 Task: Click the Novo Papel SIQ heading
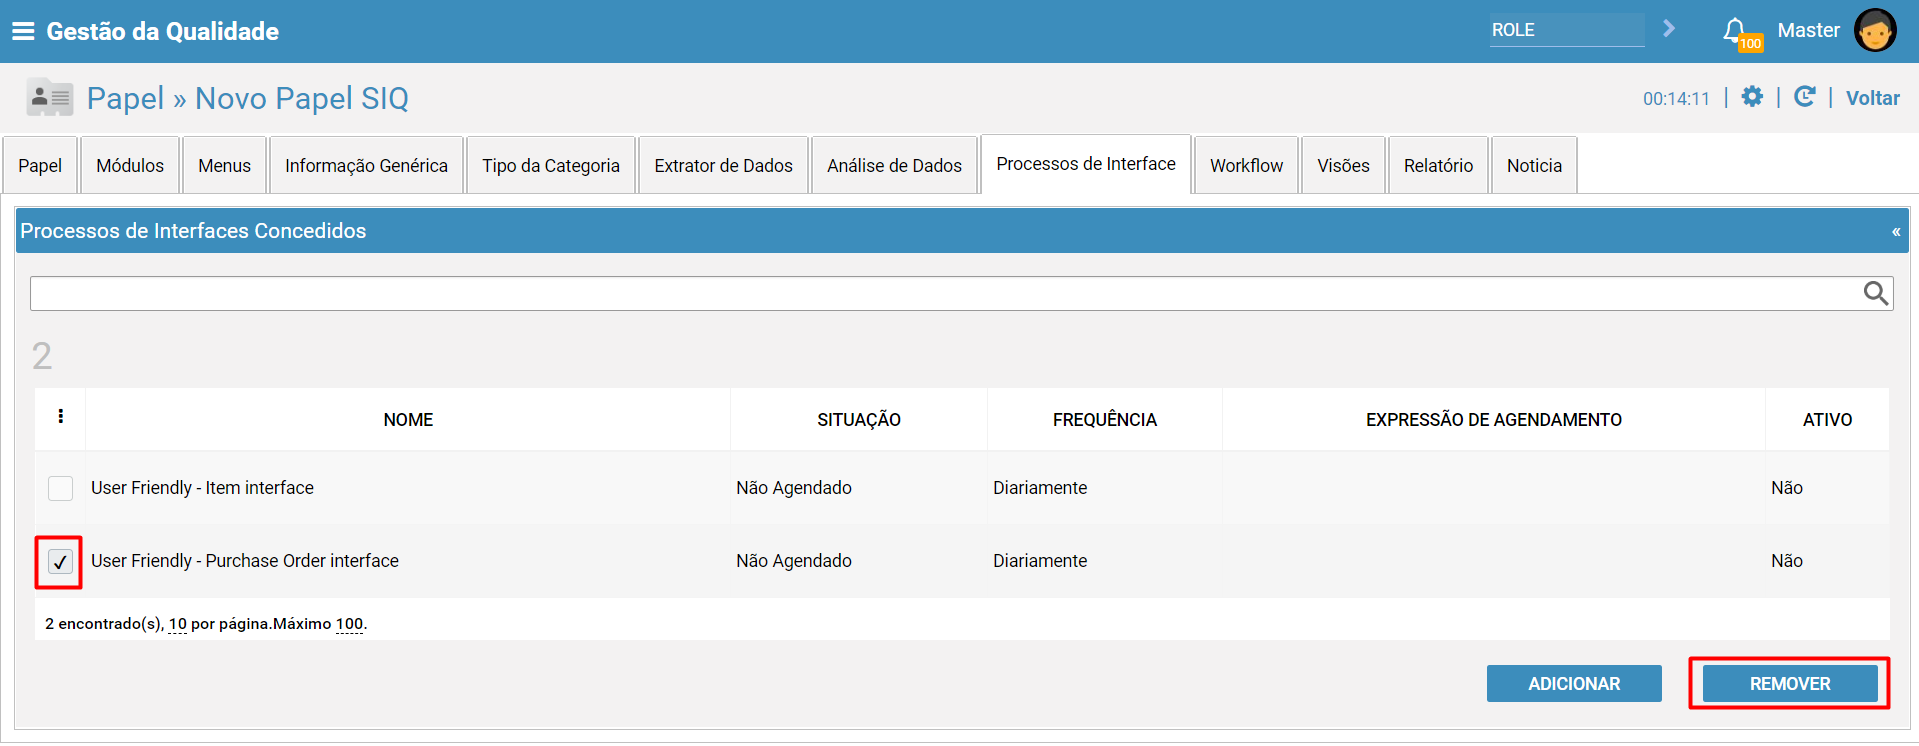point(302,98)
